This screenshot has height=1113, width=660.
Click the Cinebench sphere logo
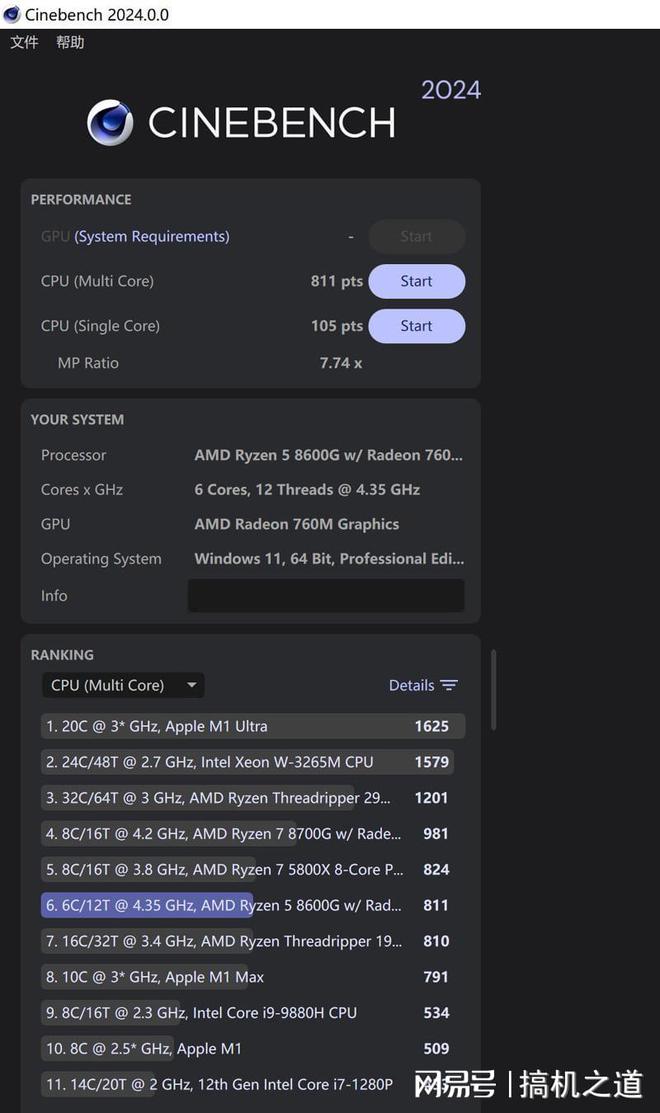coord(110,122)
